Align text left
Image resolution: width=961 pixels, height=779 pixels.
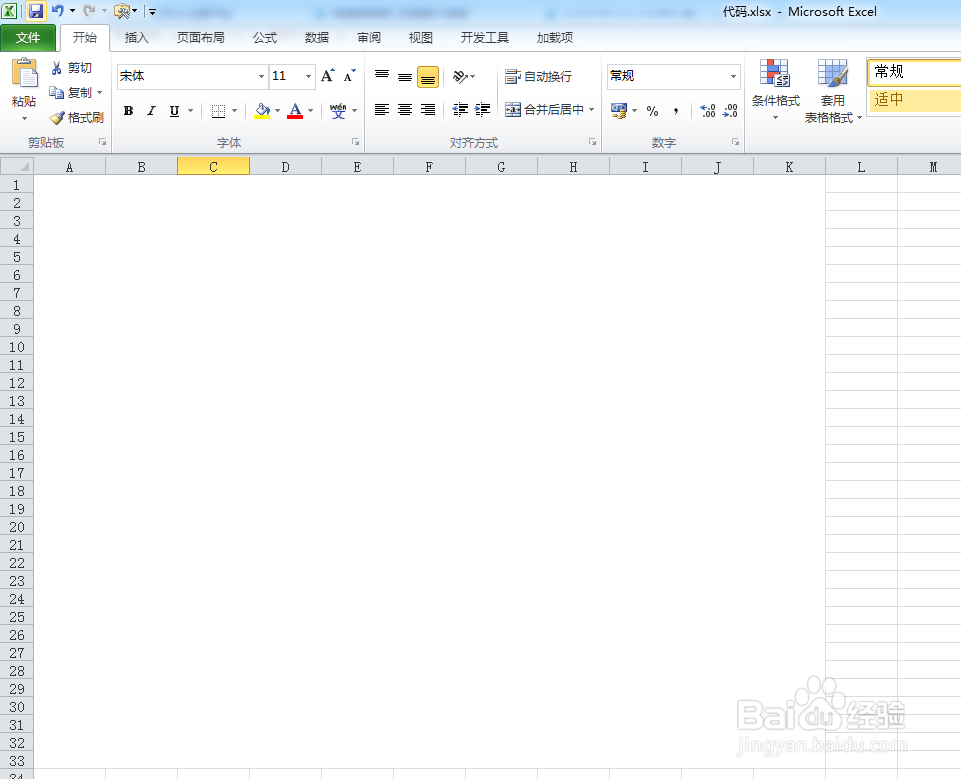pyautogui.click(x=382, y=110)
